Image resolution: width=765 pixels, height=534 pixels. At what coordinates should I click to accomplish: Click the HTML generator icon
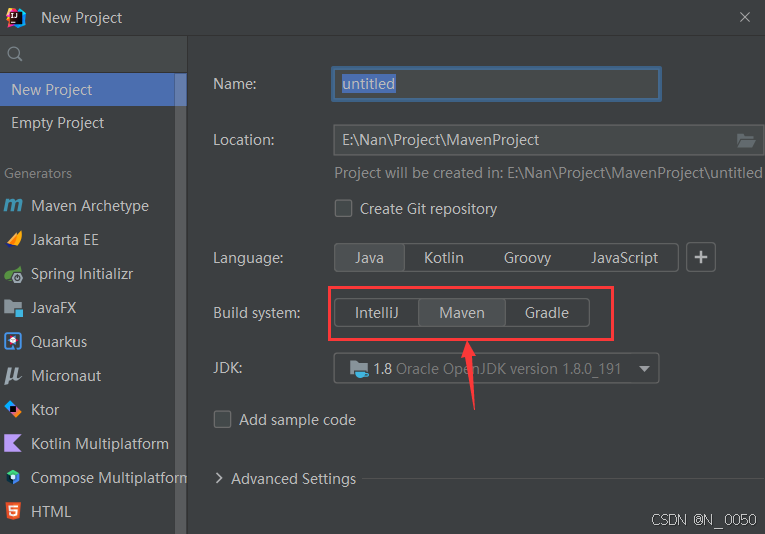tap(13, 511)
